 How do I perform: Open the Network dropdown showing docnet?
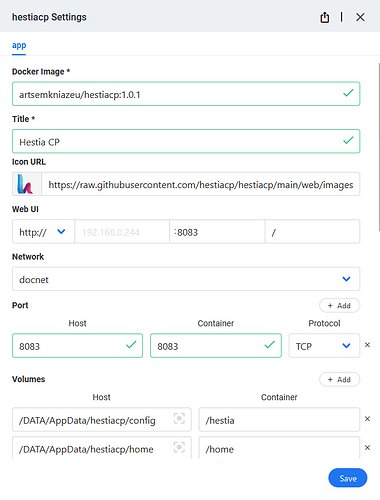[186, 279]
